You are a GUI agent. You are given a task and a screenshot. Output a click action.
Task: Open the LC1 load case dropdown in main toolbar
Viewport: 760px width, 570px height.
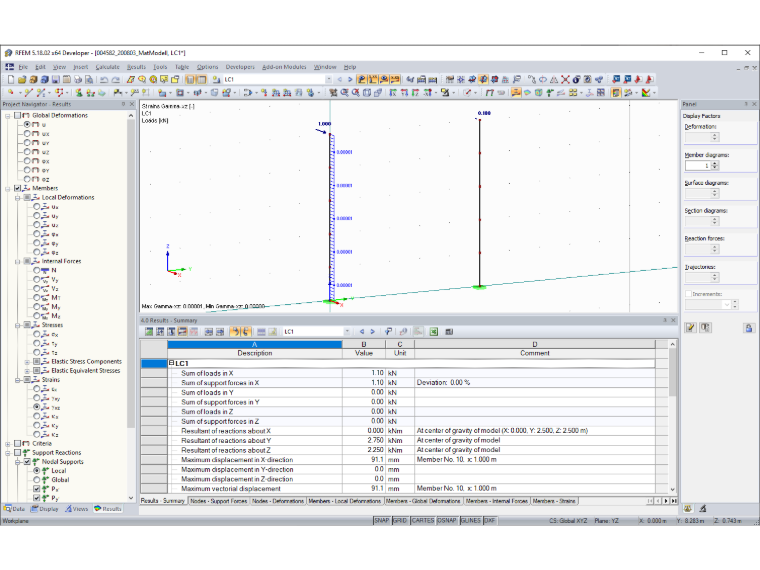[329, 79]
